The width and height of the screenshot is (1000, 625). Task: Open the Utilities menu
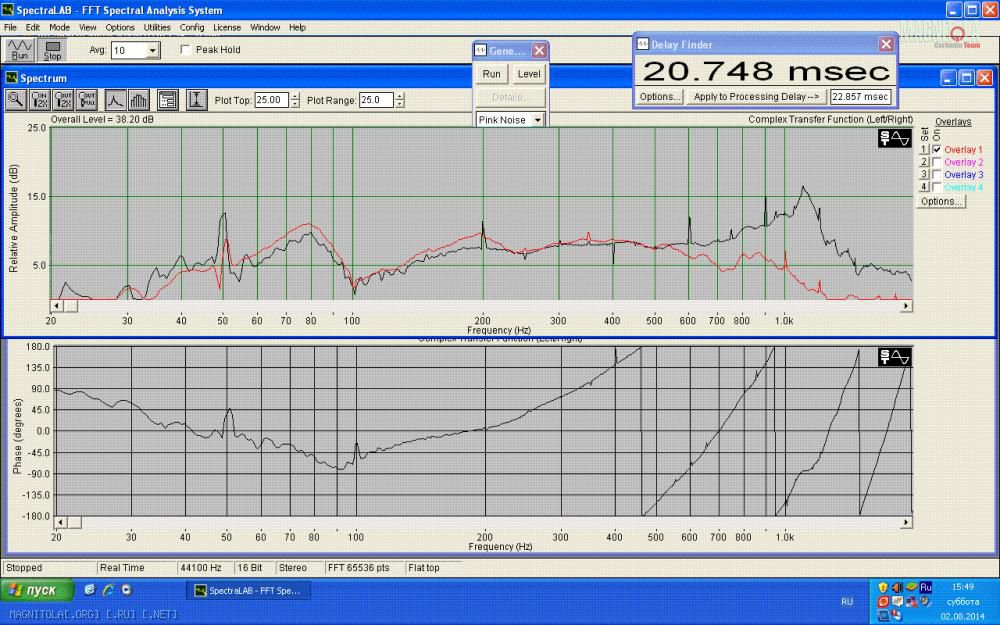click(157, 28)
